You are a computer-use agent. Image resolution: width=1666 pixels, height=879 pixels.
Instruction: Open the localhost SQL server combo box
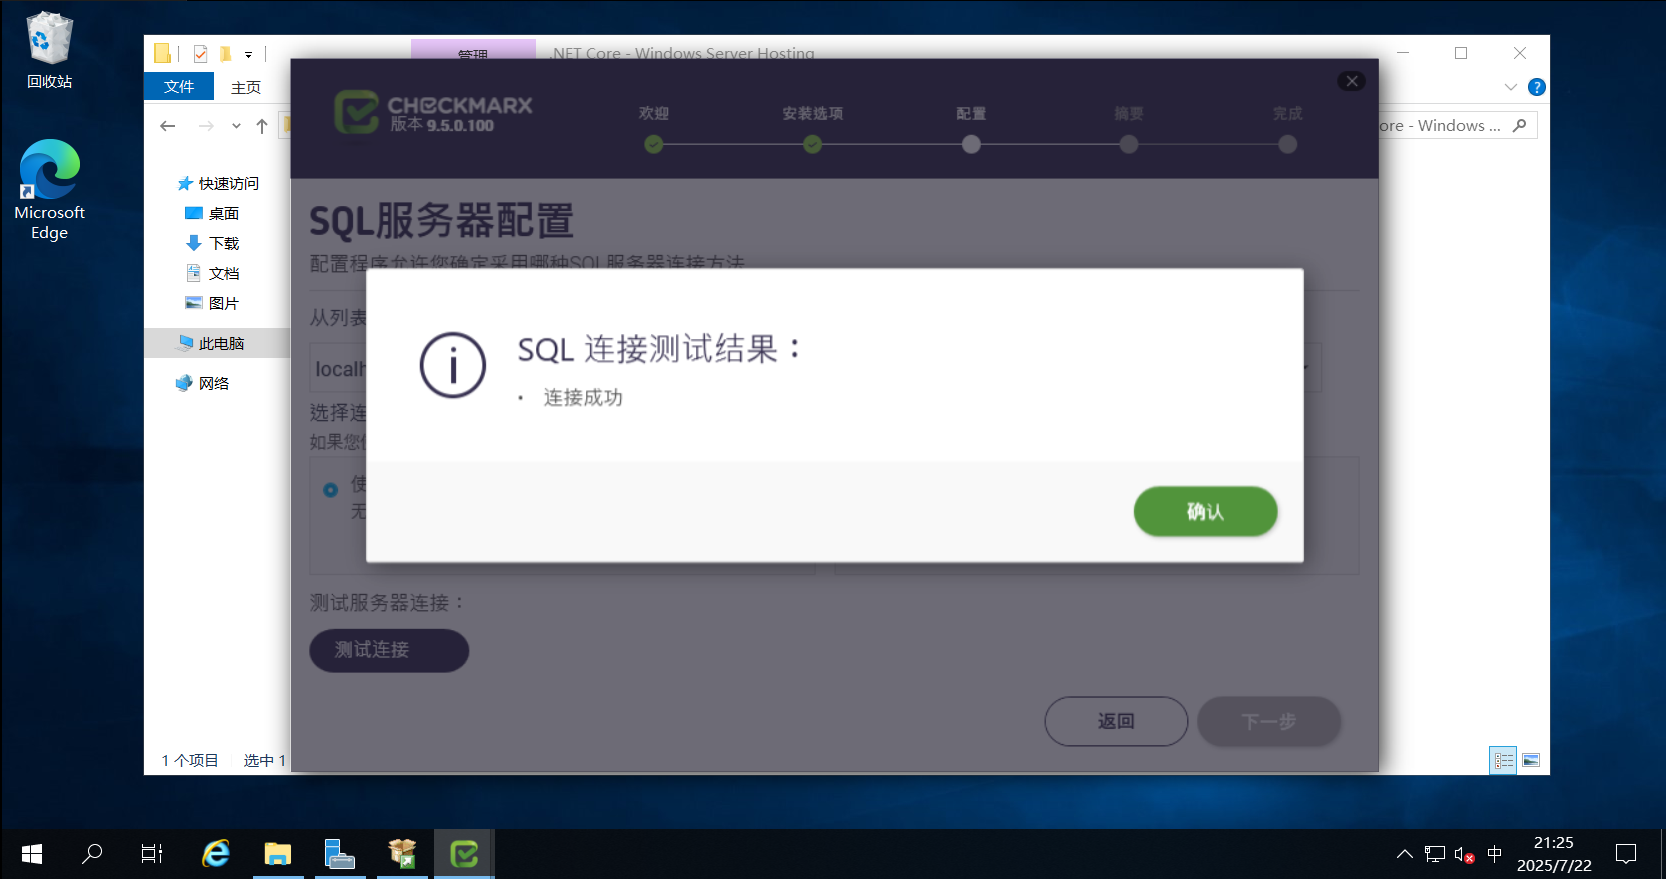pyautogui.click(x=816, y=368)
